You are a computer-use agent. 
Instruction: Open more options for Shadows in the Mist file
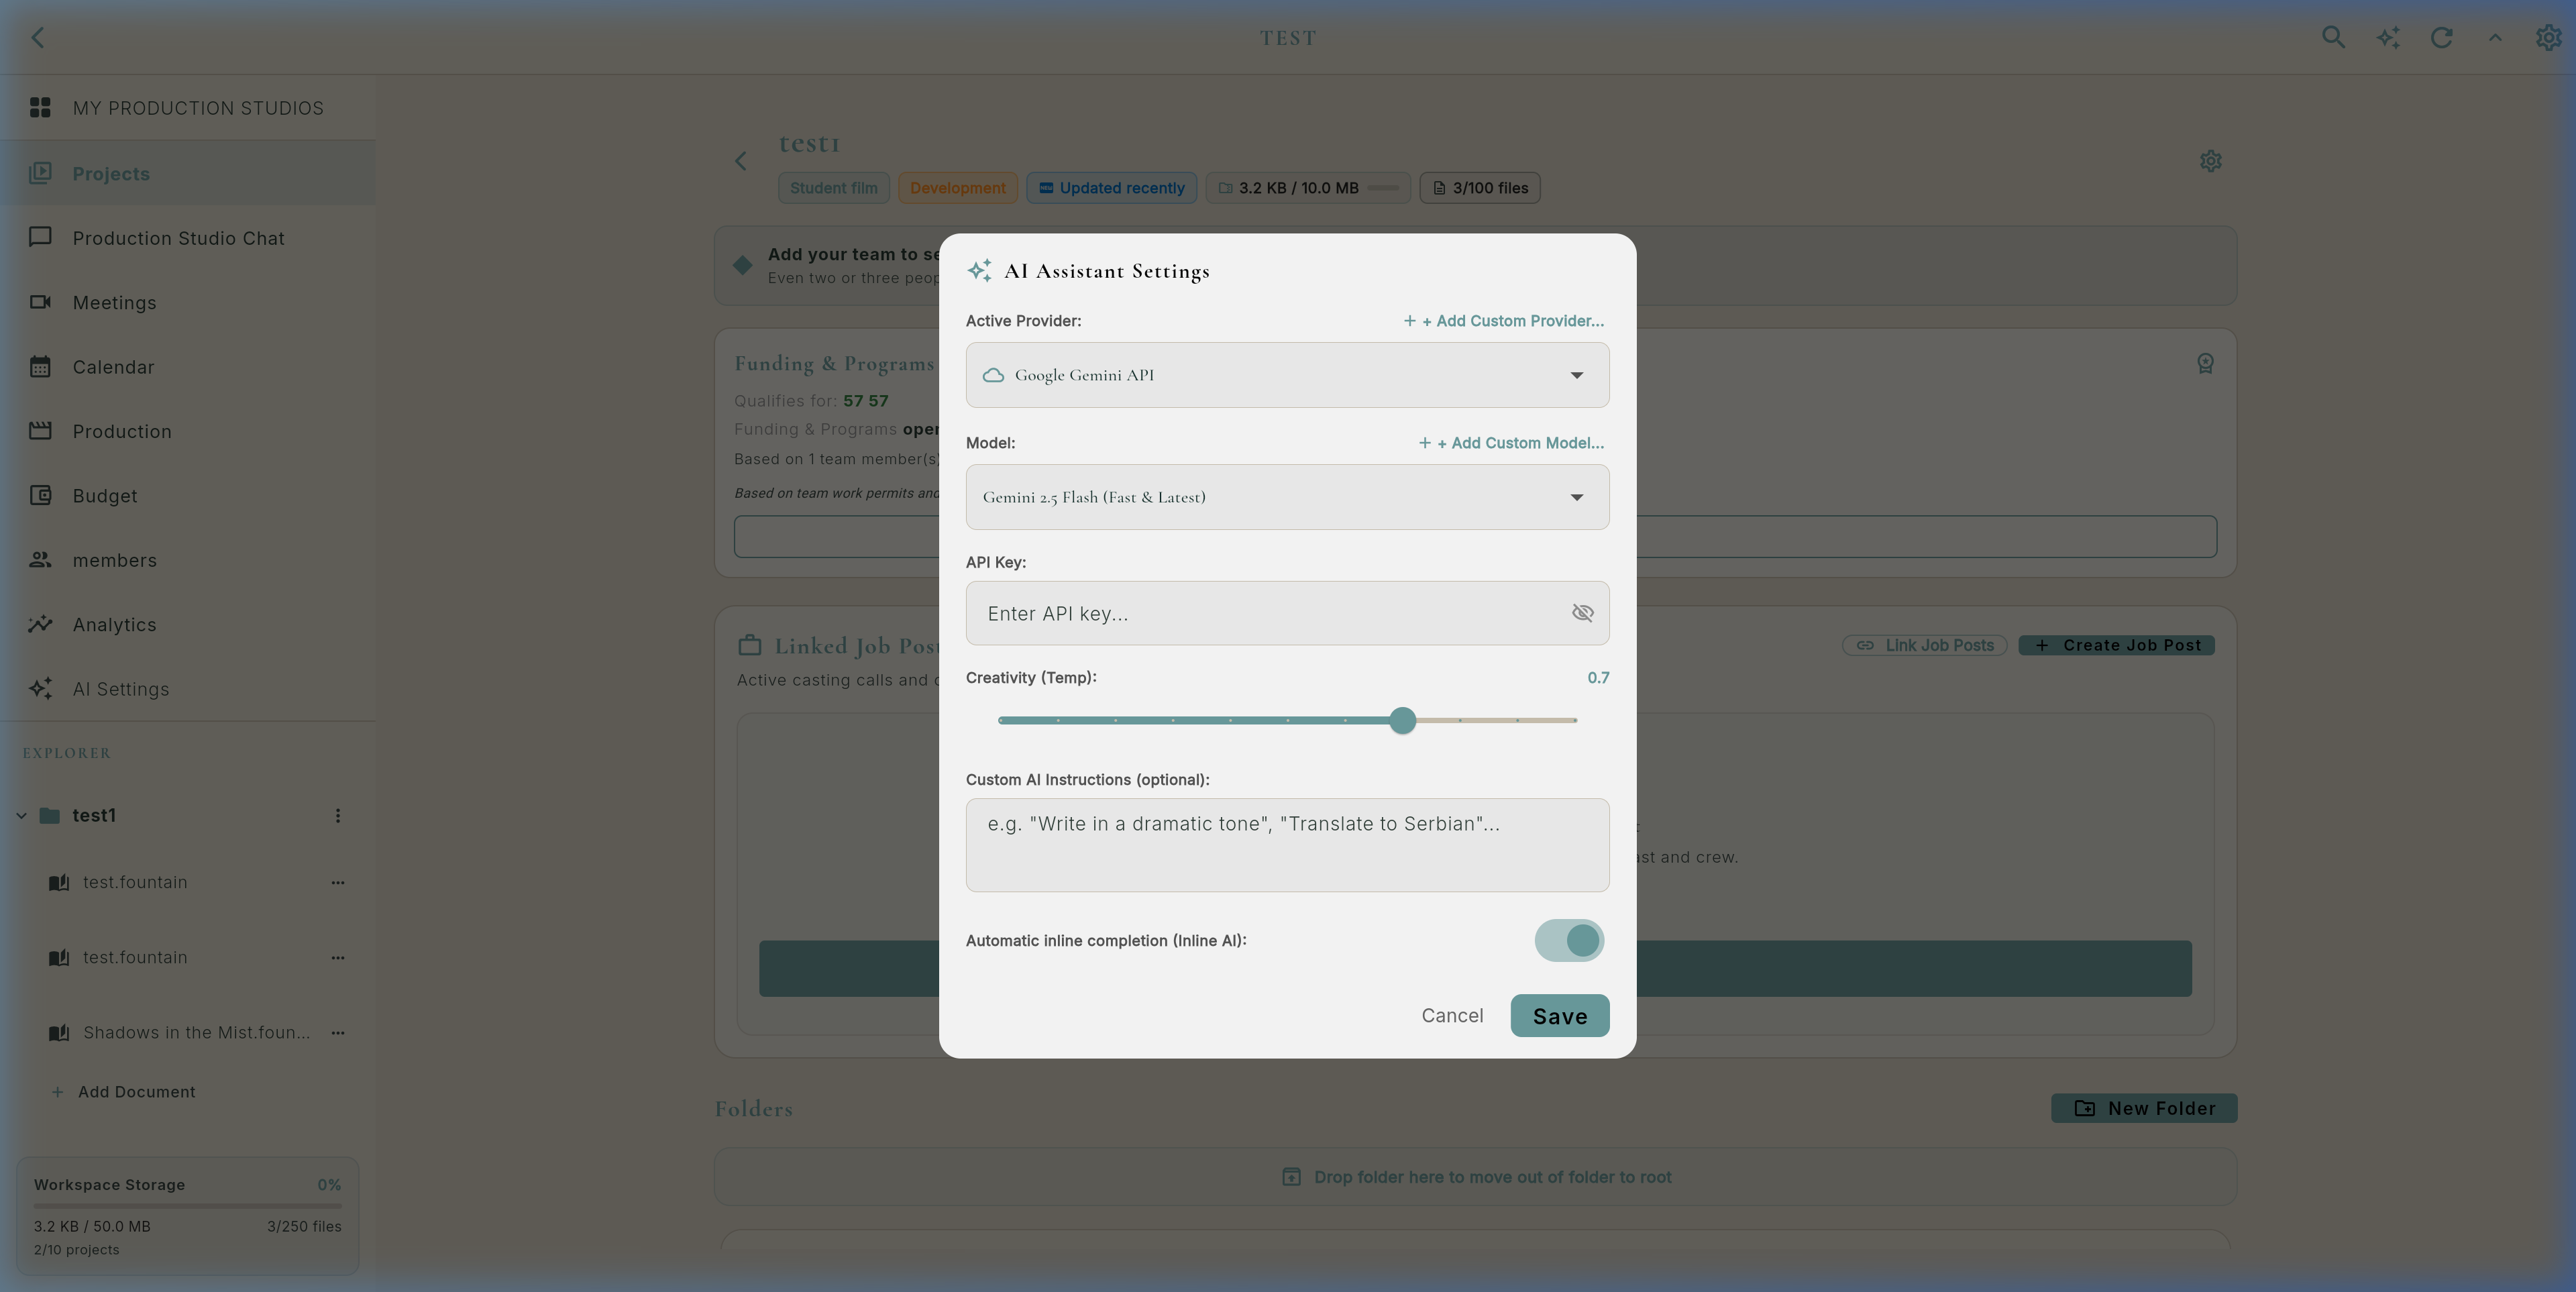pyautogui.click(x=338, y=1032)
